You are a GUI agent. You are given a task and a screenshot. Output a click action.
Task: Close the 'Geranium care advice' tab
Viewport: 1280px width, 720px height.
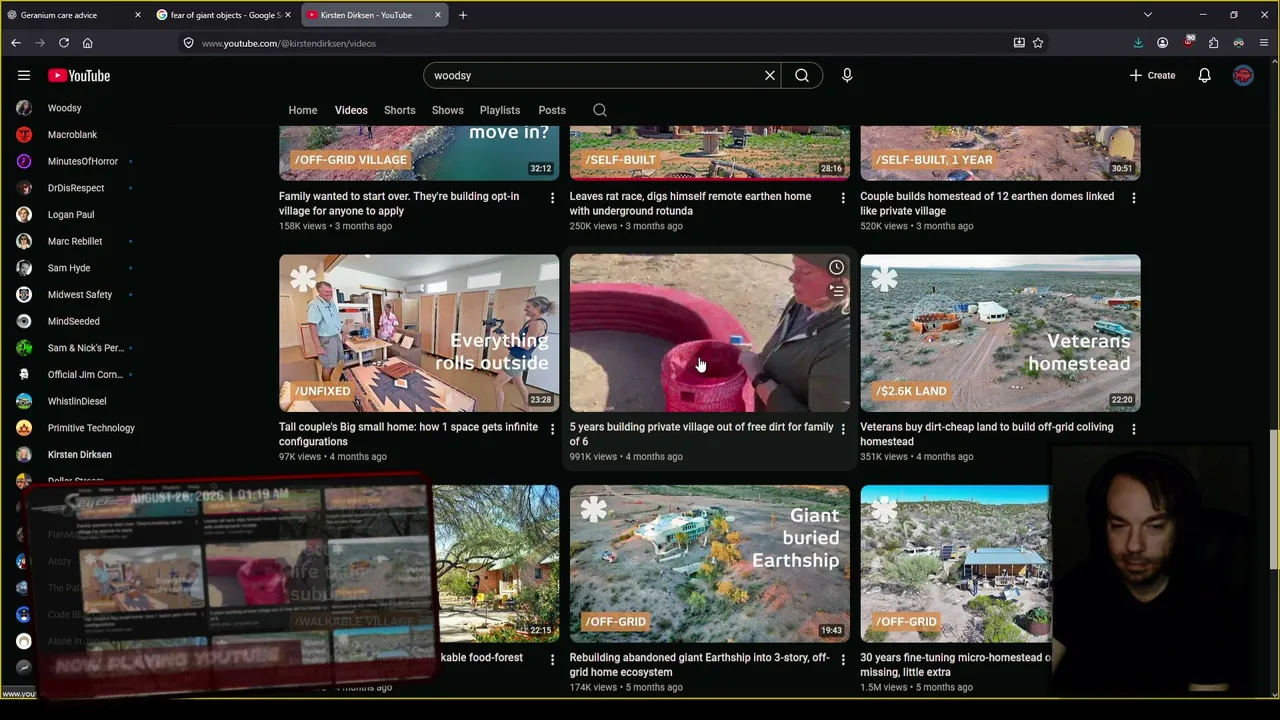coord(138,15)
